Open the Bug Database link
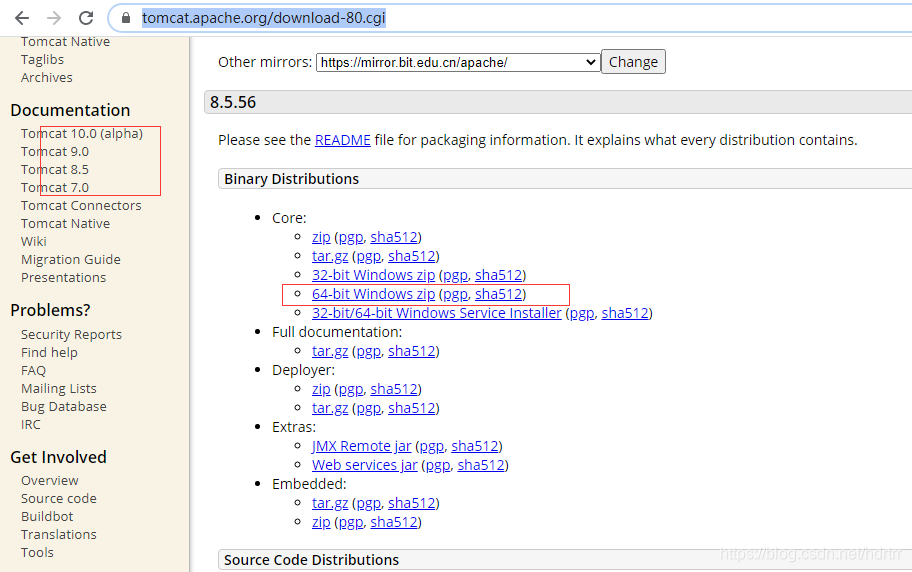912x572 pixels. [63, 407]
